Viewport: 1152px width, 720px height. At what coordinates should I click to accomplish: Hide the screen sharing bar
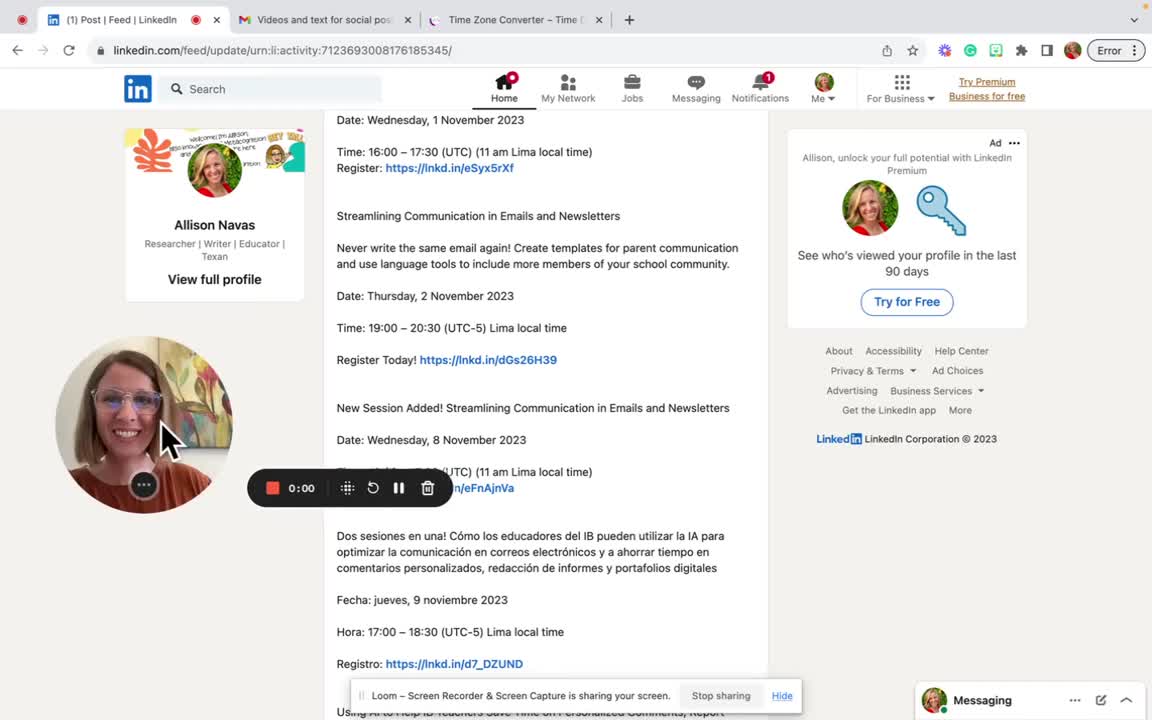click(x=782, y=696)
